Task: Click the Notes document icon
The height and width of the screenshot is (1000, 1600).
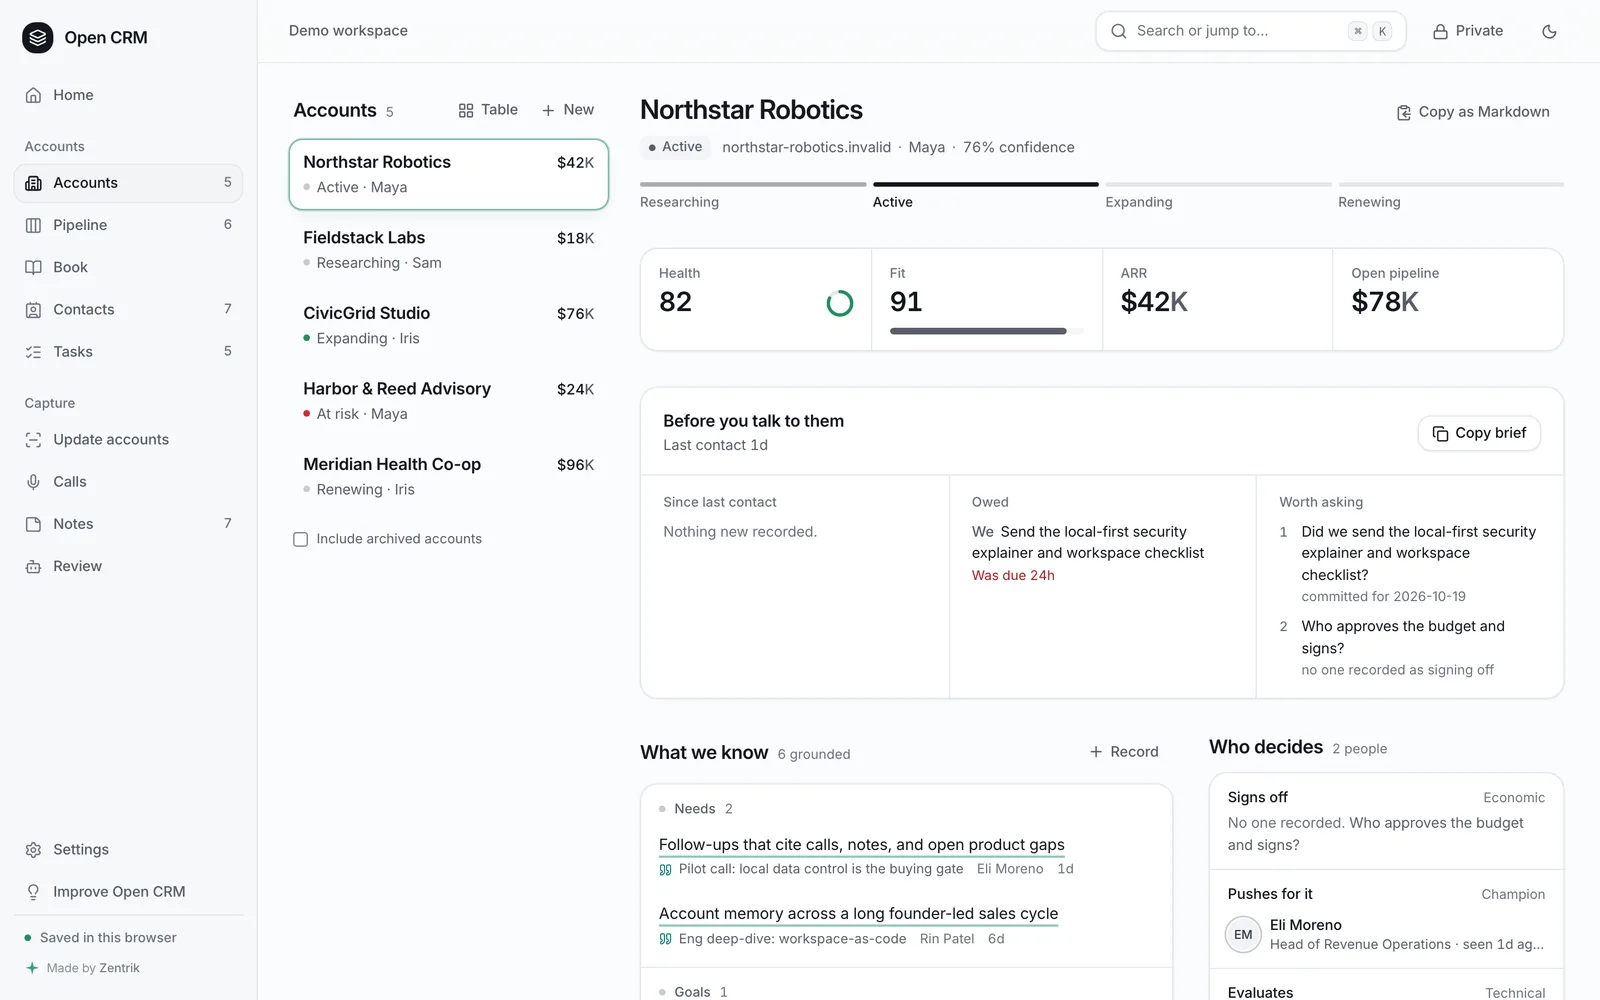Action: coord(33,524)
